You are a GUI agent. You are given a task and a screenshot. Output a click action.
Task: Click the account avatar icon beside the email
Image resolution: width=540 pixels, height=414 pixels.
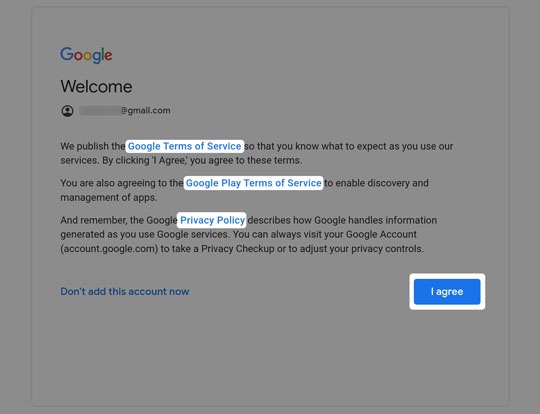pos(68,111)
